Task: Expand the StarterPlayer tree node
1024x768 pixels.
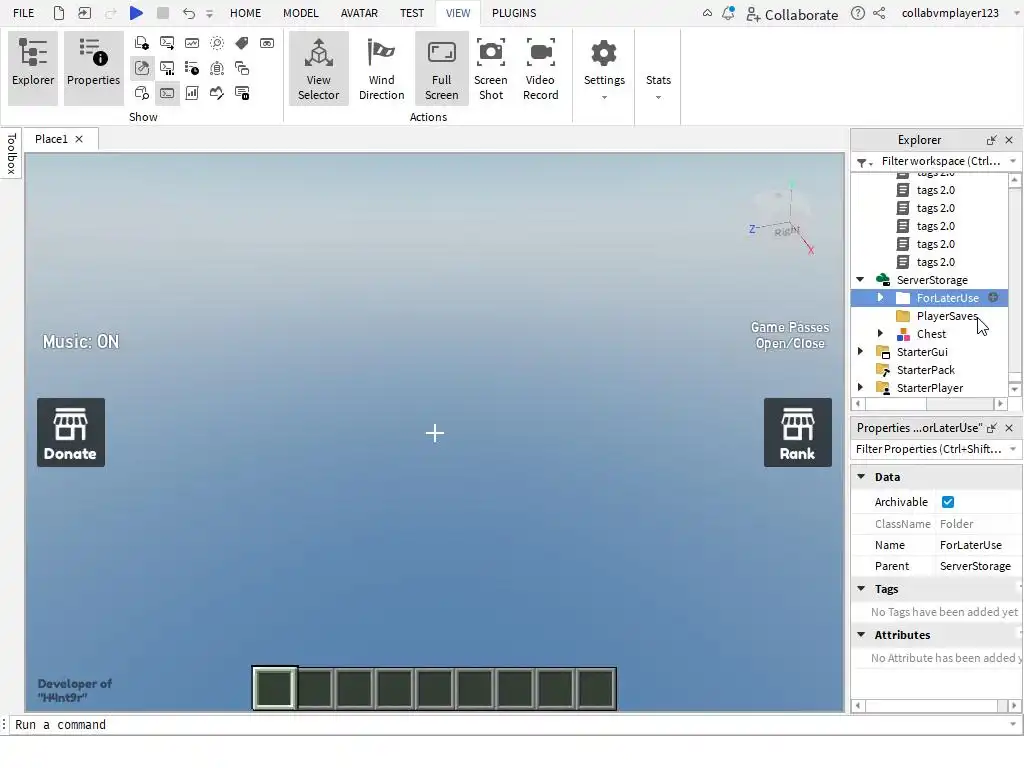Action: pyautogui.click(x=861, y=387)
